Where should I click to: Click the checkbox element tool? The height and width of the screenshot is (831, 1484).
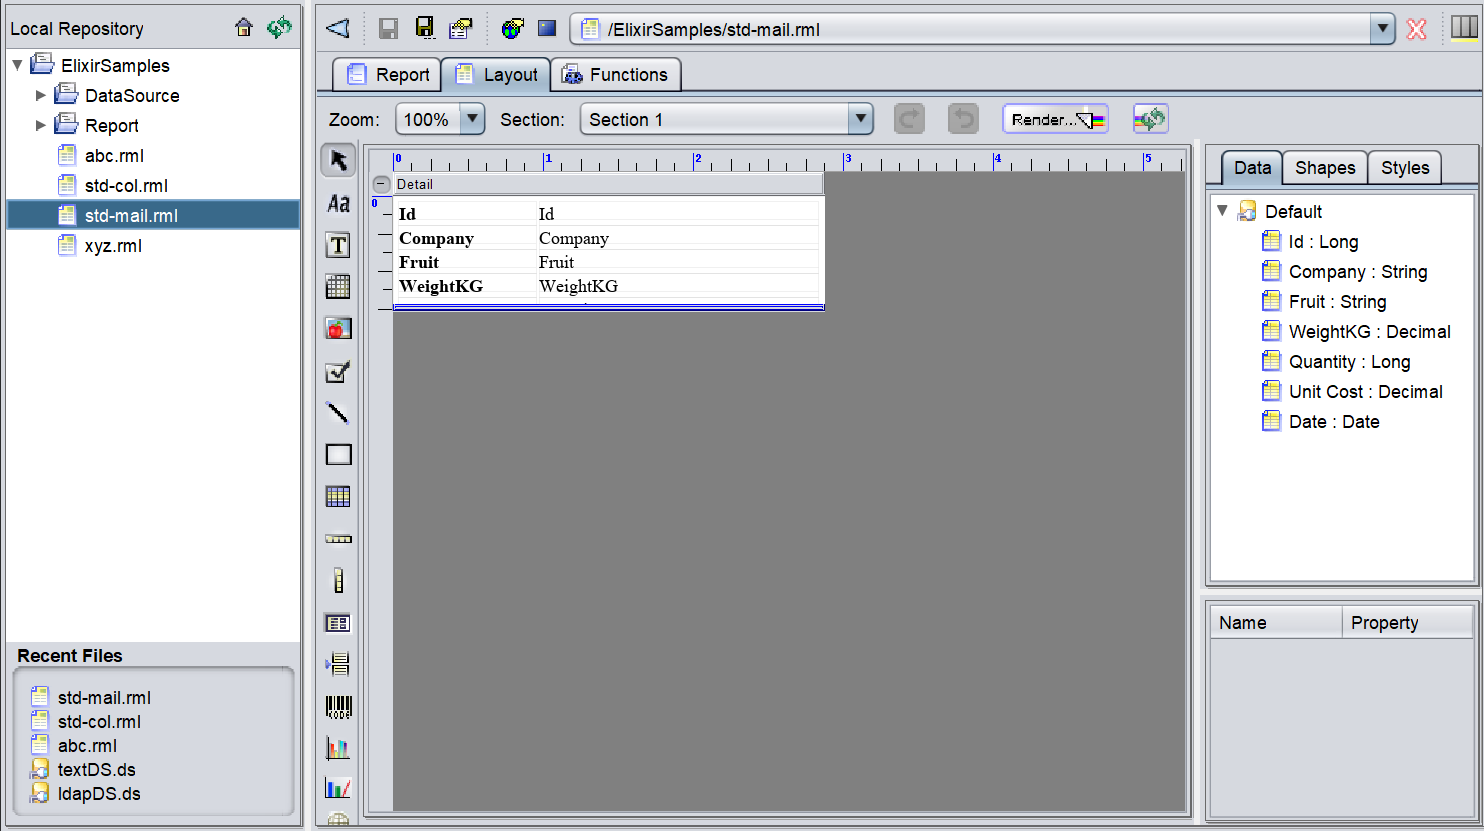tap(338, 372)
